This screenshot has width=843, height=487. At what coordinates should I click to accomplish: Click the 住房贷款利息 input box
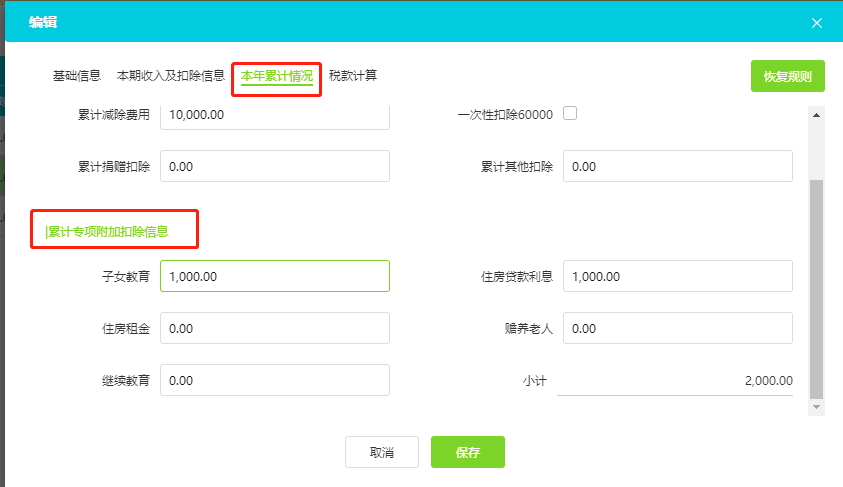677,276
